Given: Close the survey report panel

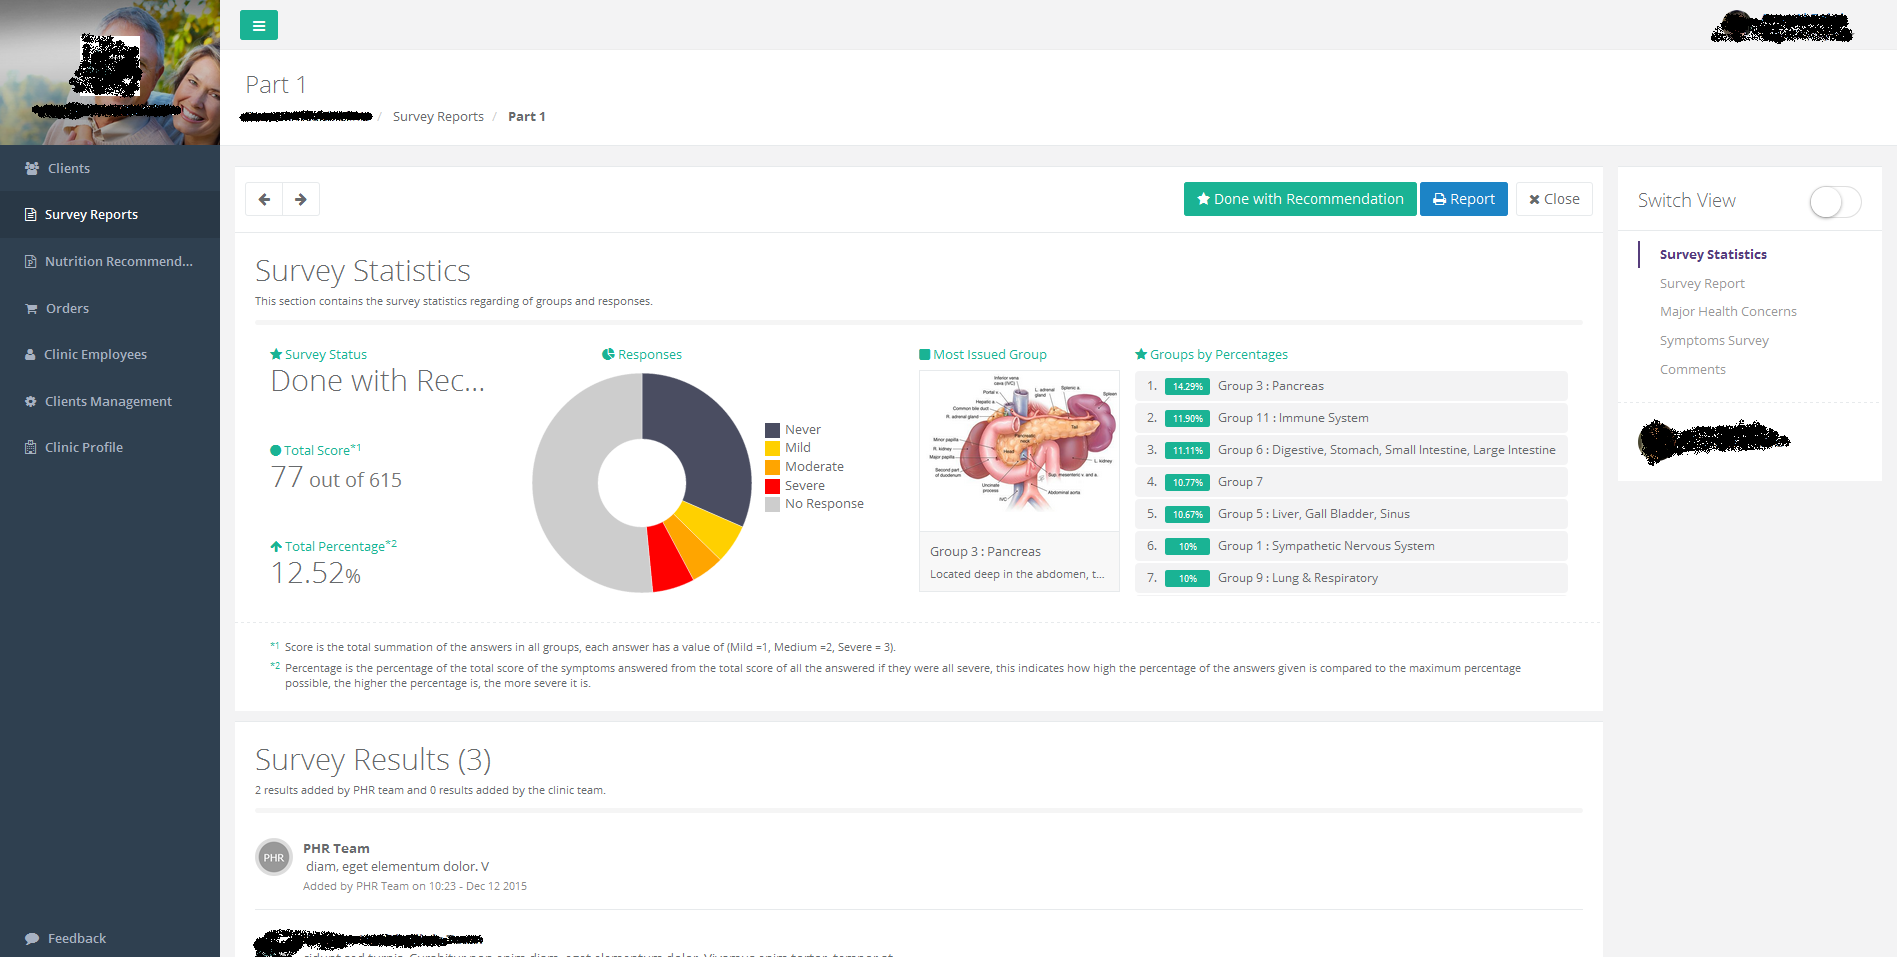Looking at the screenshot, I should (1554, 199).
